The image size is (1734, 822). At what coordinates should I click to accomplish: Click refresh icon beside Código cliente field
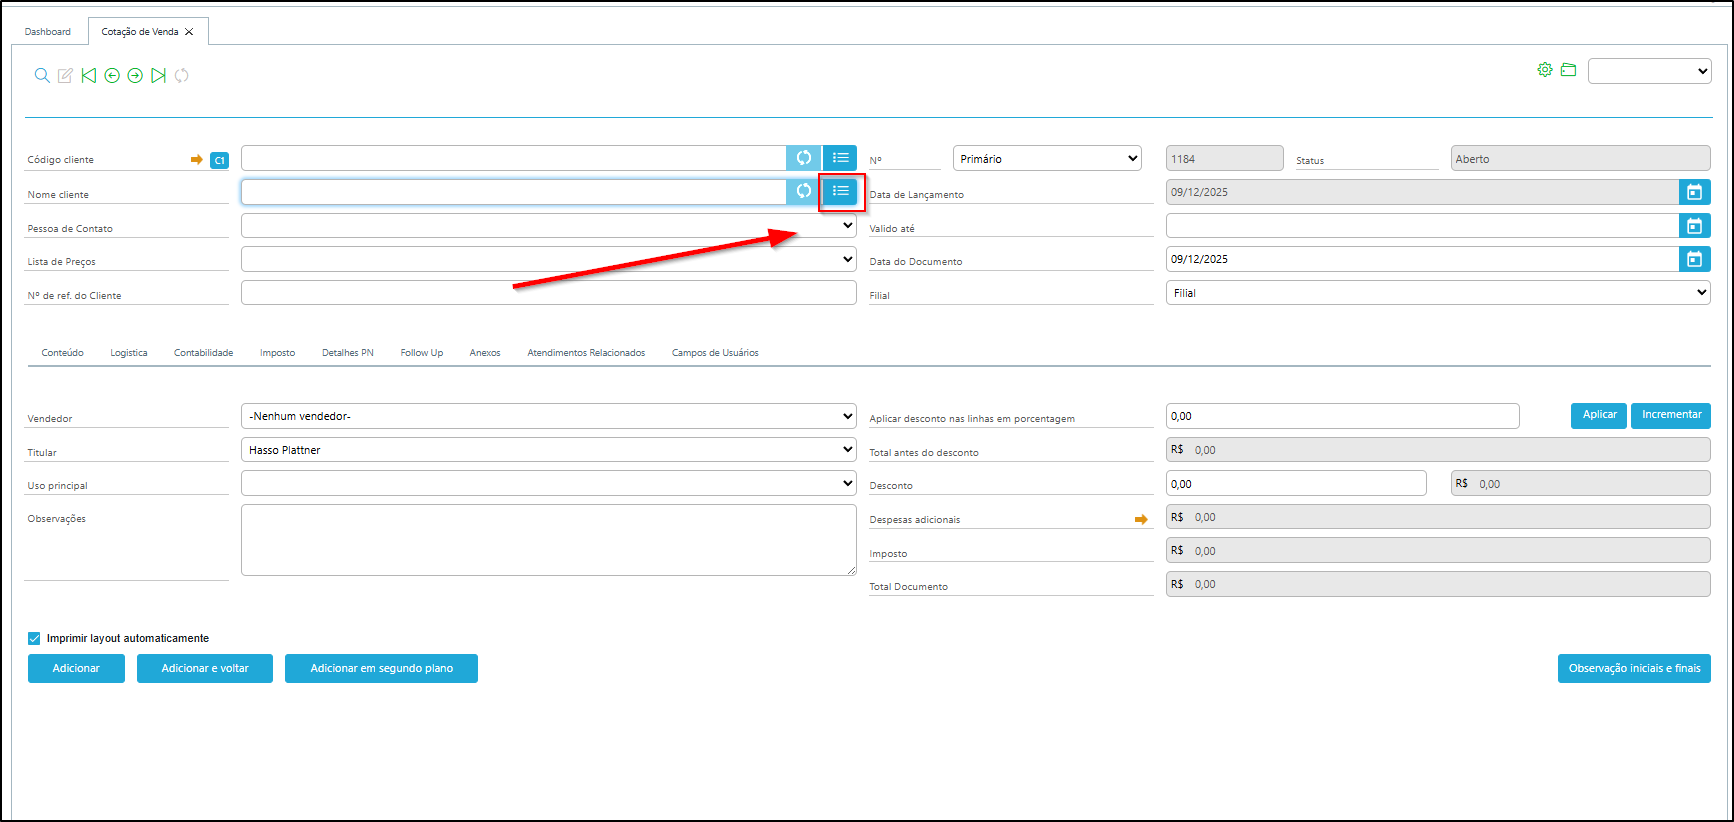[x=804, y=158]
